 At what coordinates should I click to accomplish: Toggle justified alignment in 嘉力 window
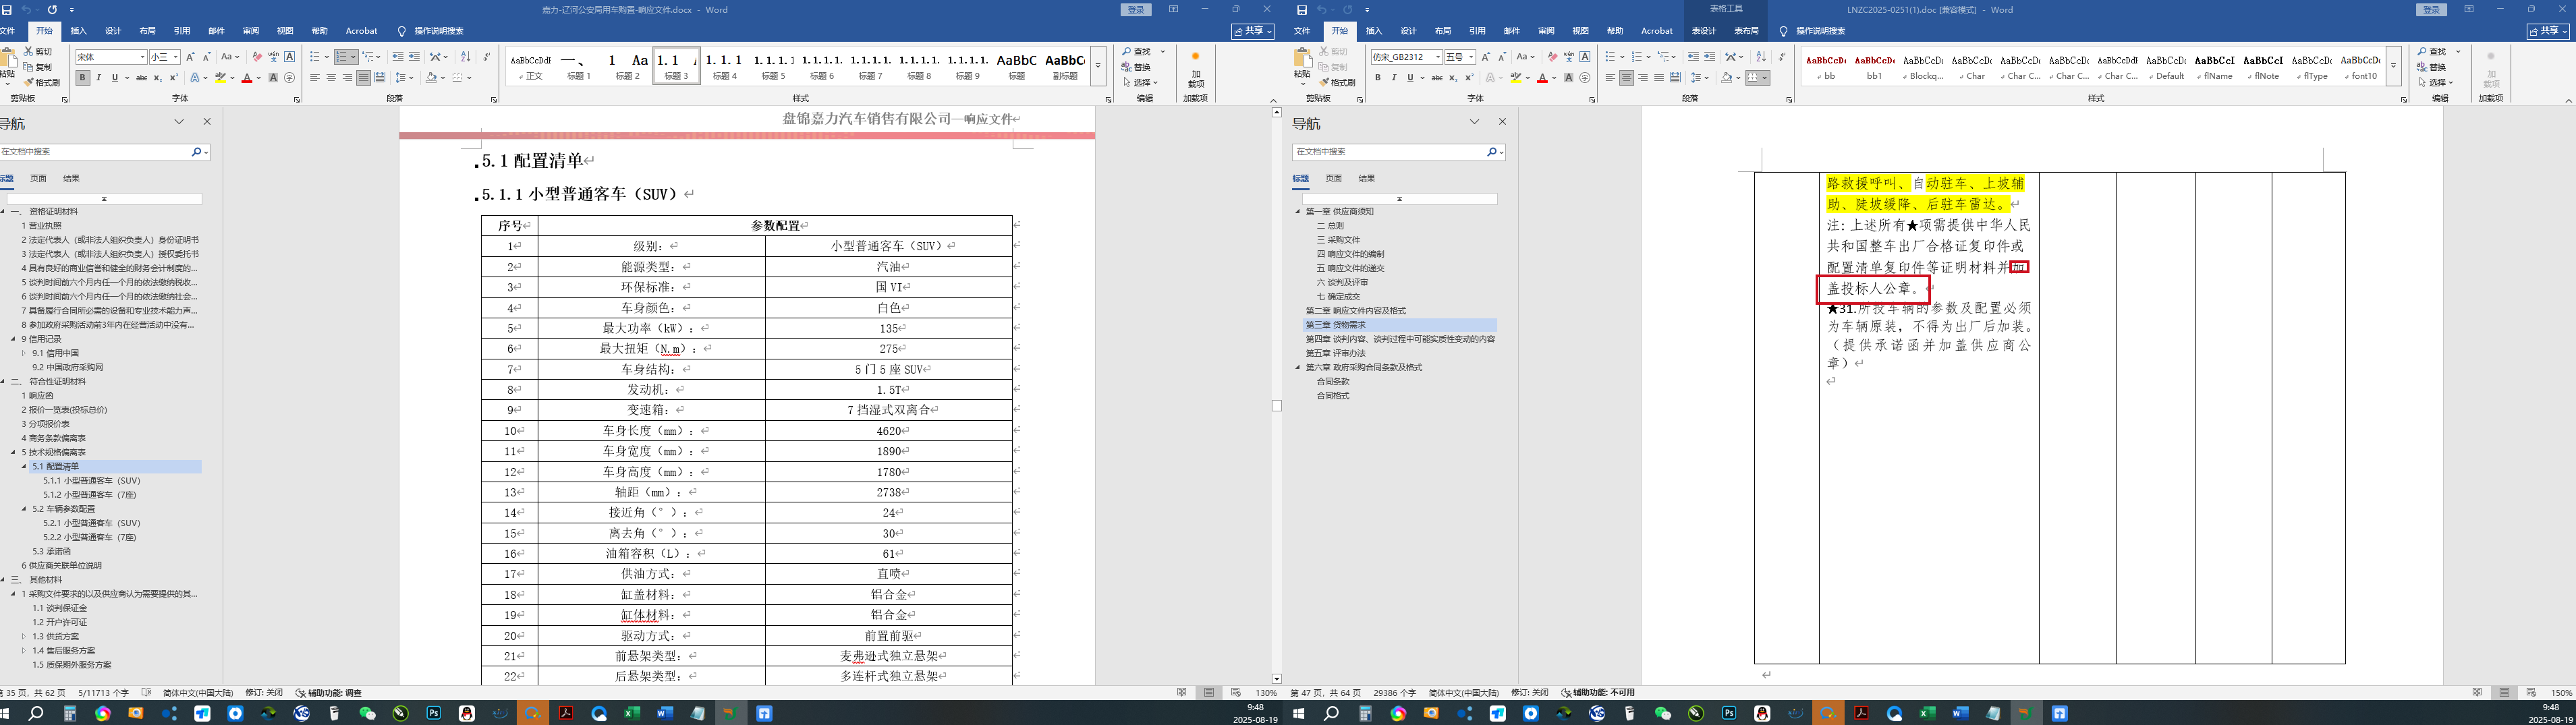click(363, 78)
